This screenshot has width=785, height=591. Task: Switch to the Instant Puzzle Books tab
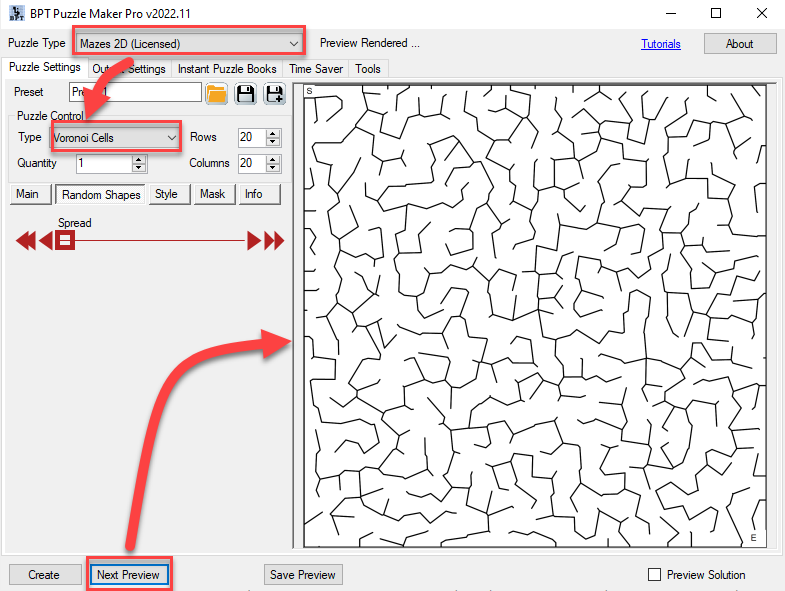click(227, 69)
